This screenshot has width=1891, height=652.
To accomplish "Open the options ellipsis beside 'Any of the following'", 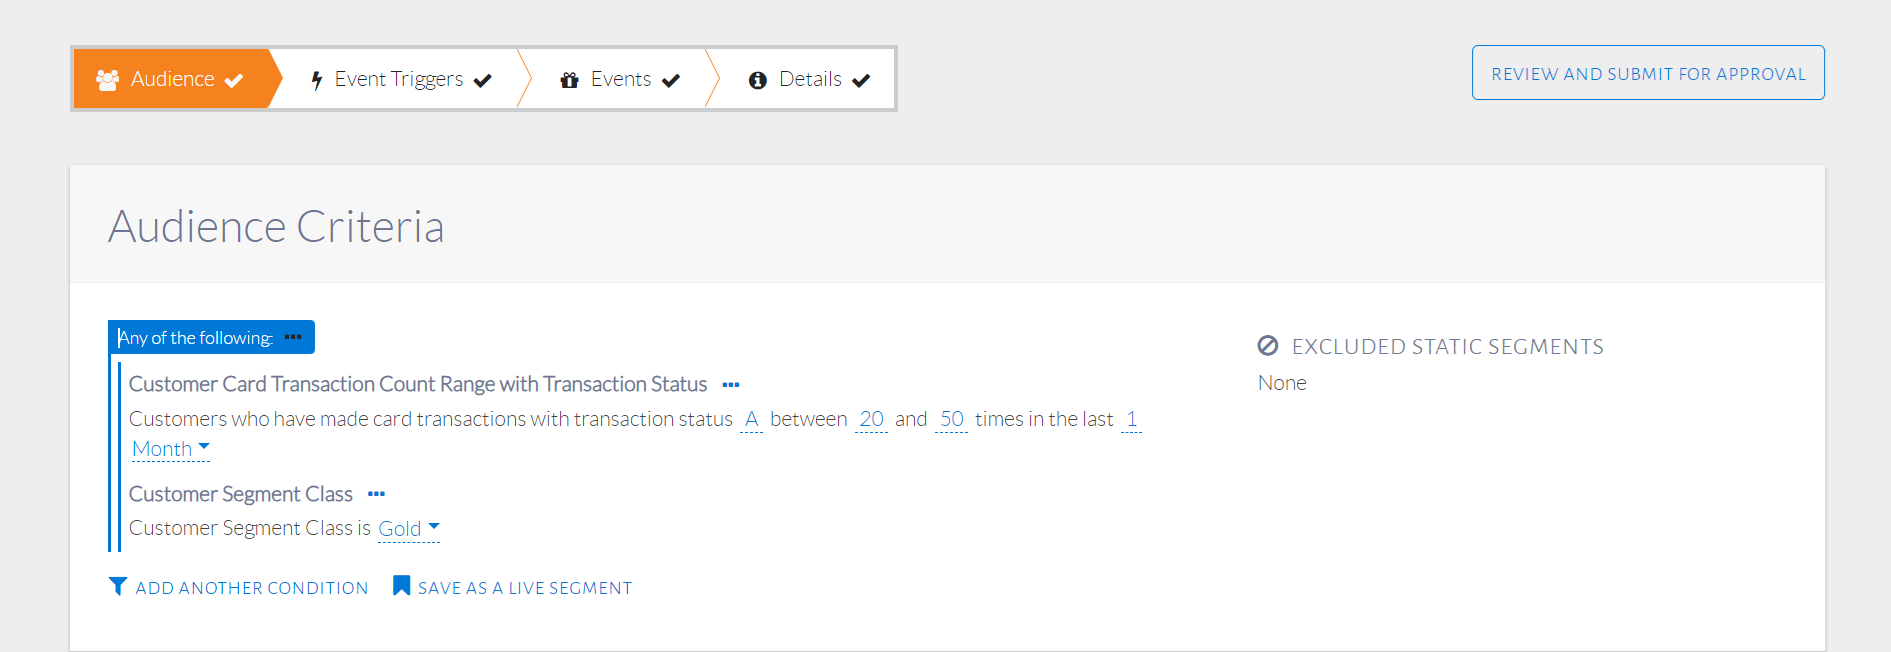I will coord(293,337).
